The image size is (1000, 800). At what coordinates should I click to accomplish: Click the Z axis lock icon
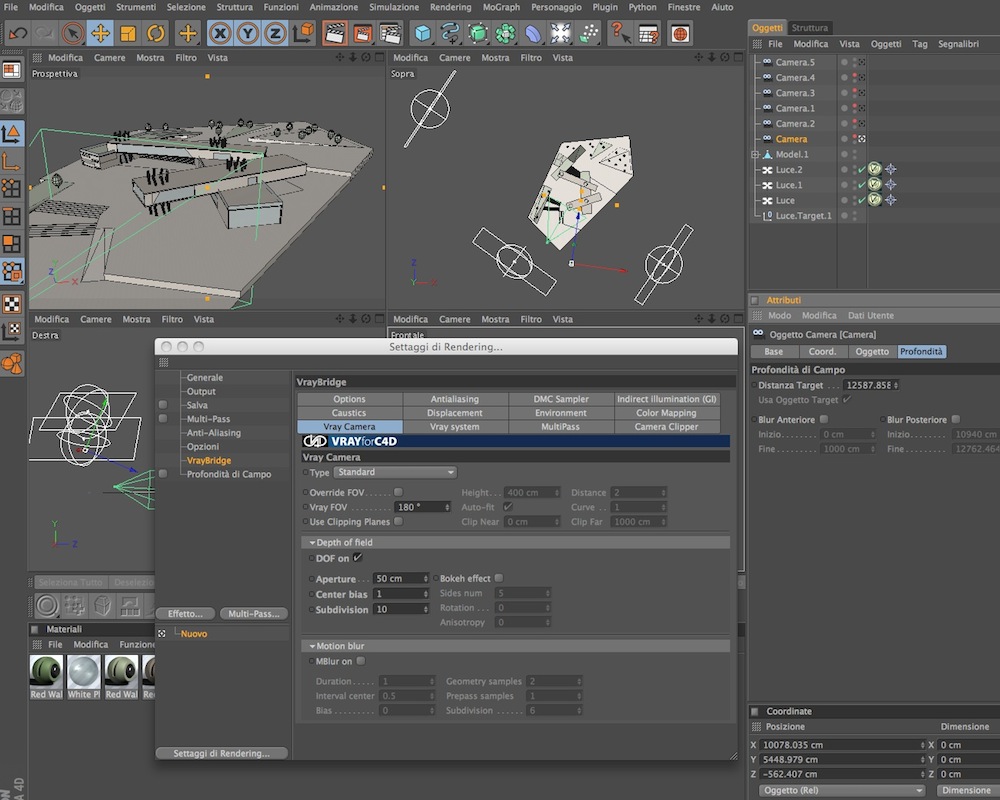pyautogui.click(x=275, y=33)
